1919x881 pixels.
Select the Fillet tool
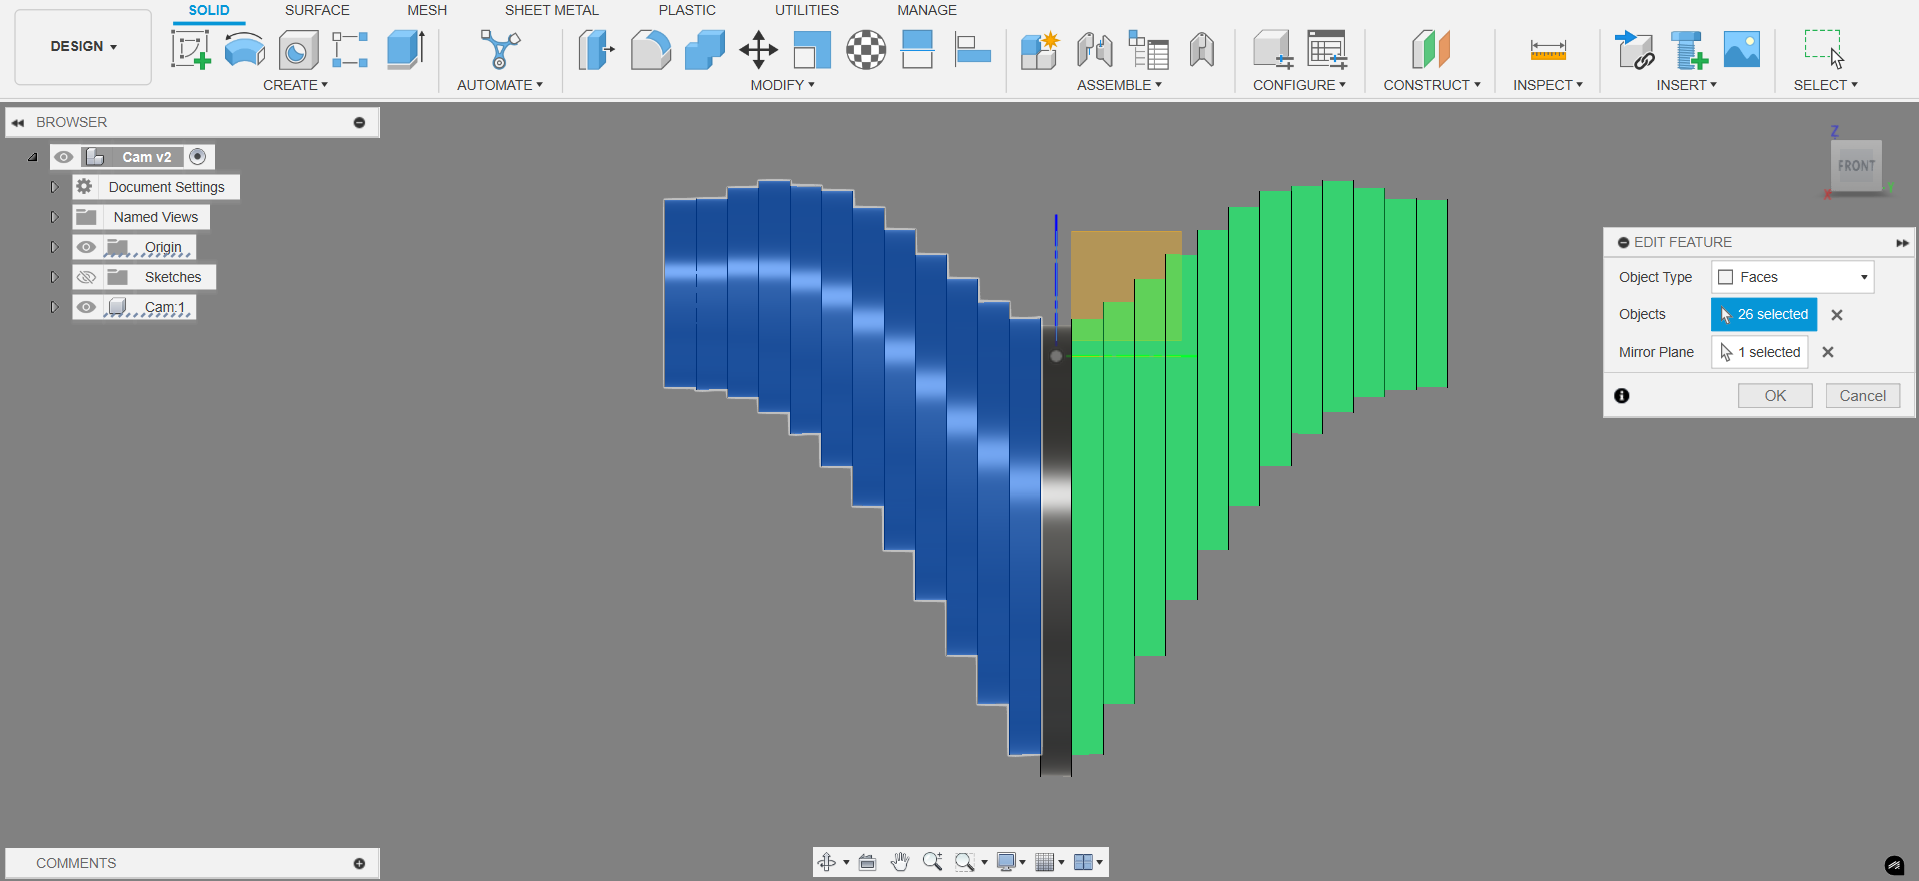[650, 49]
